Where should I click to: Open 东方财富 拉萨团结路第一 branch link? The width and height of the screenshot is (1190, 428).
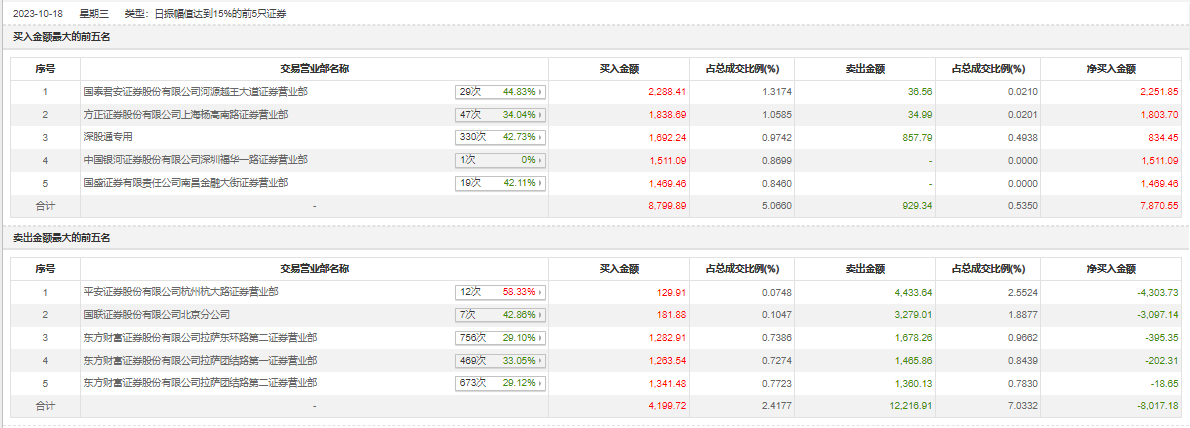(200, 361)
